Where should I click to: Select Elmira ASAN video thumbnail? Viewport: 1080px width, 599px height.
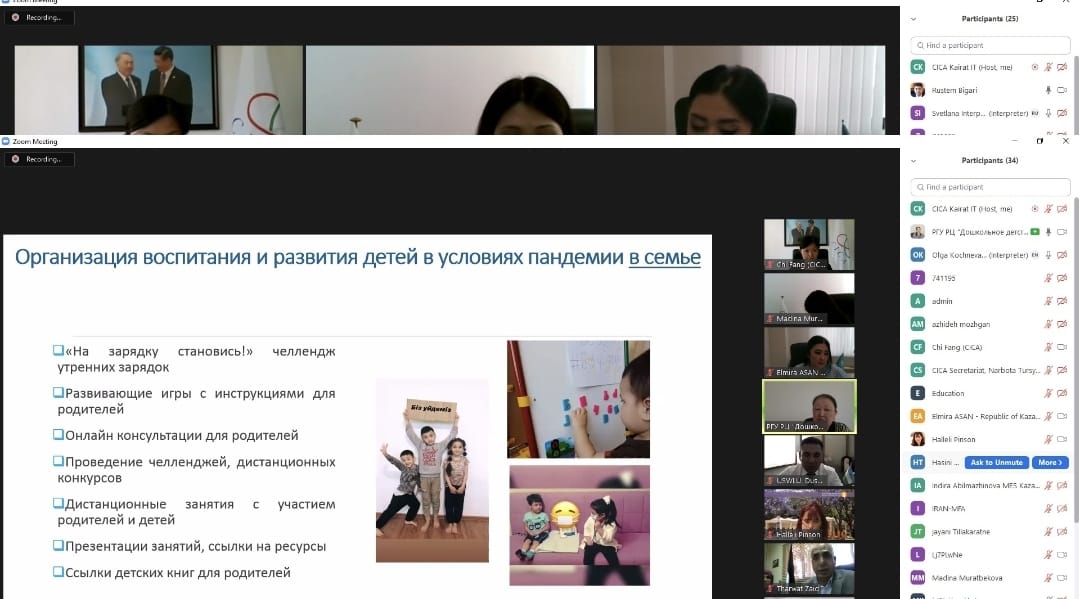click(x=809, y=351)
